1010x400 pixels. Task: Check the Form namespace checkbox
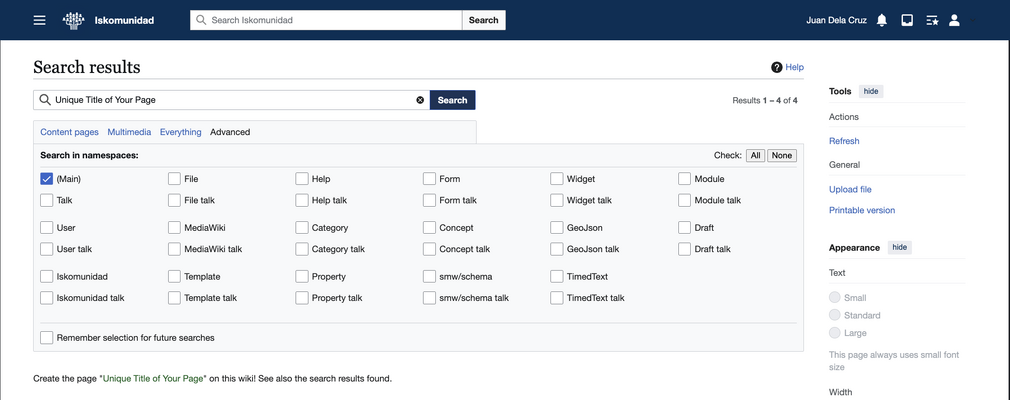click(x=429, y=179)
